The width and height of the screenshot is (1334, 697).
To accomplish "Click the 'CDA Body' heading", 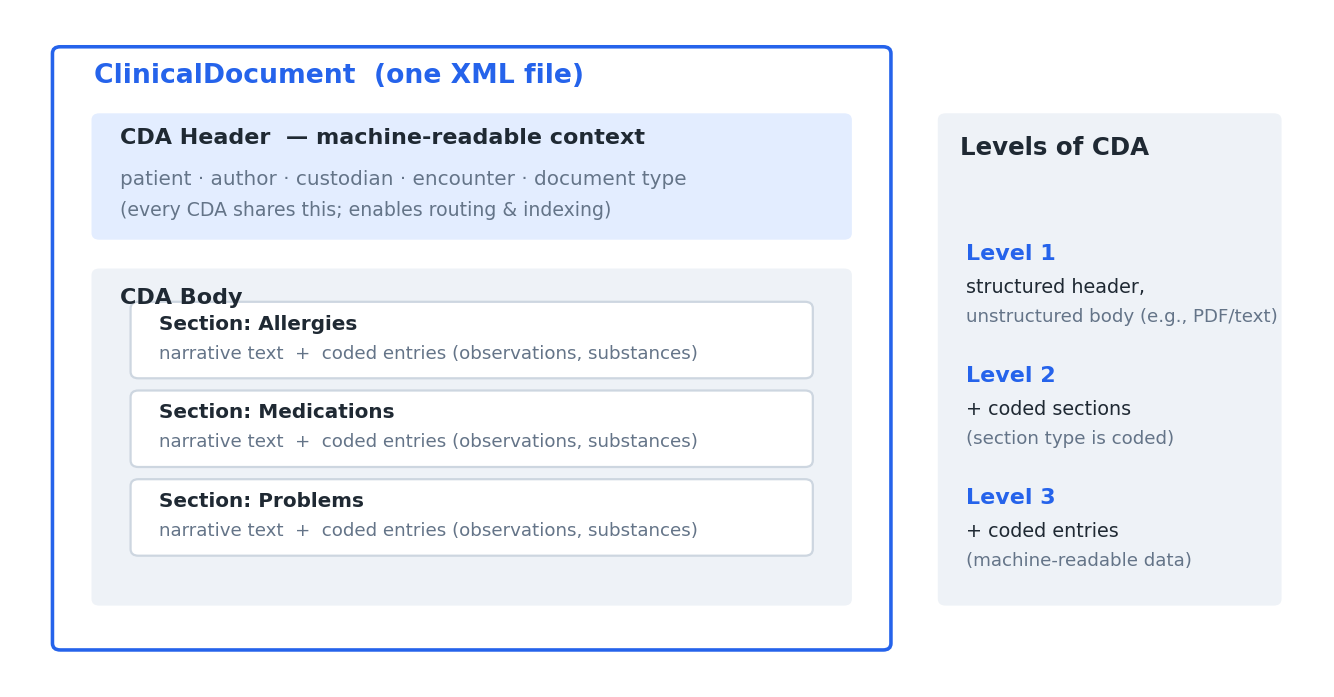I will 181,297.
